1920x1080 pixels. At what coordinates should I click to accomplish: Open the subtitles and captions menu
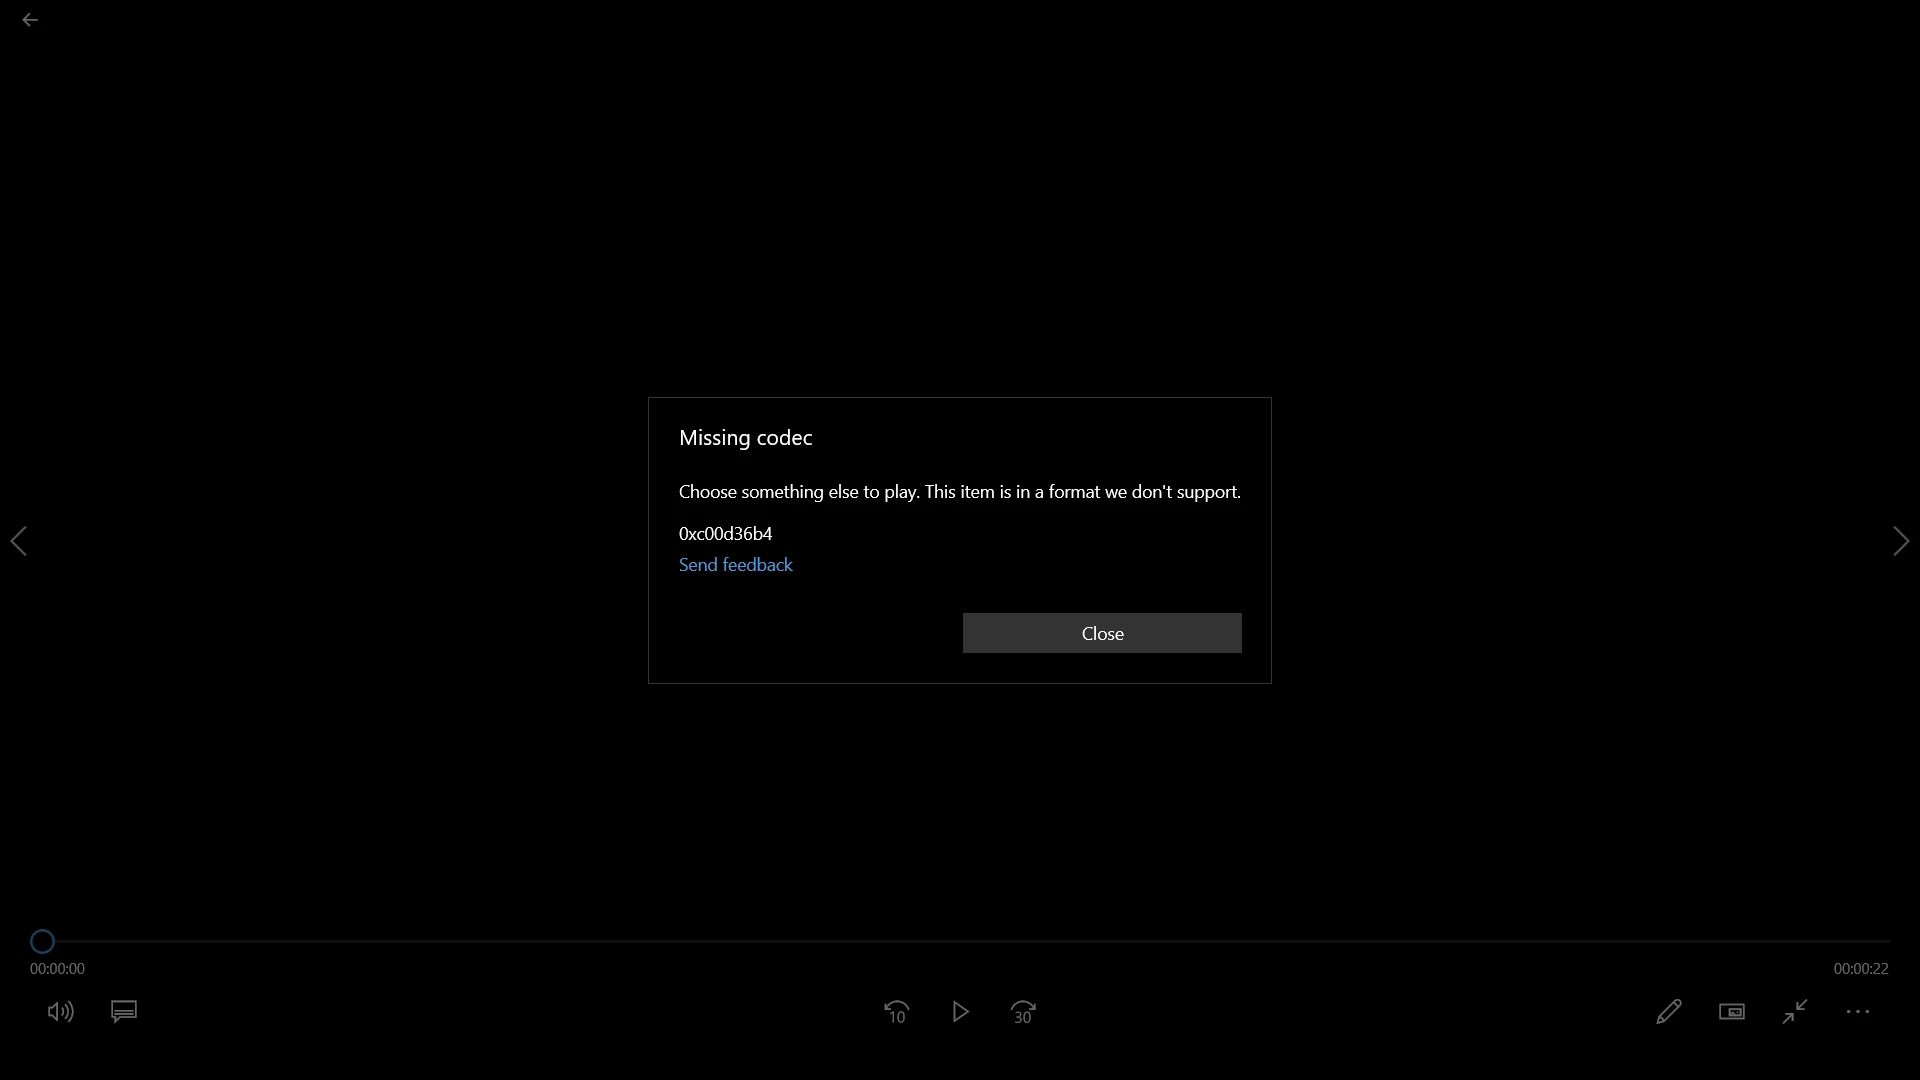click(124, 1012)
